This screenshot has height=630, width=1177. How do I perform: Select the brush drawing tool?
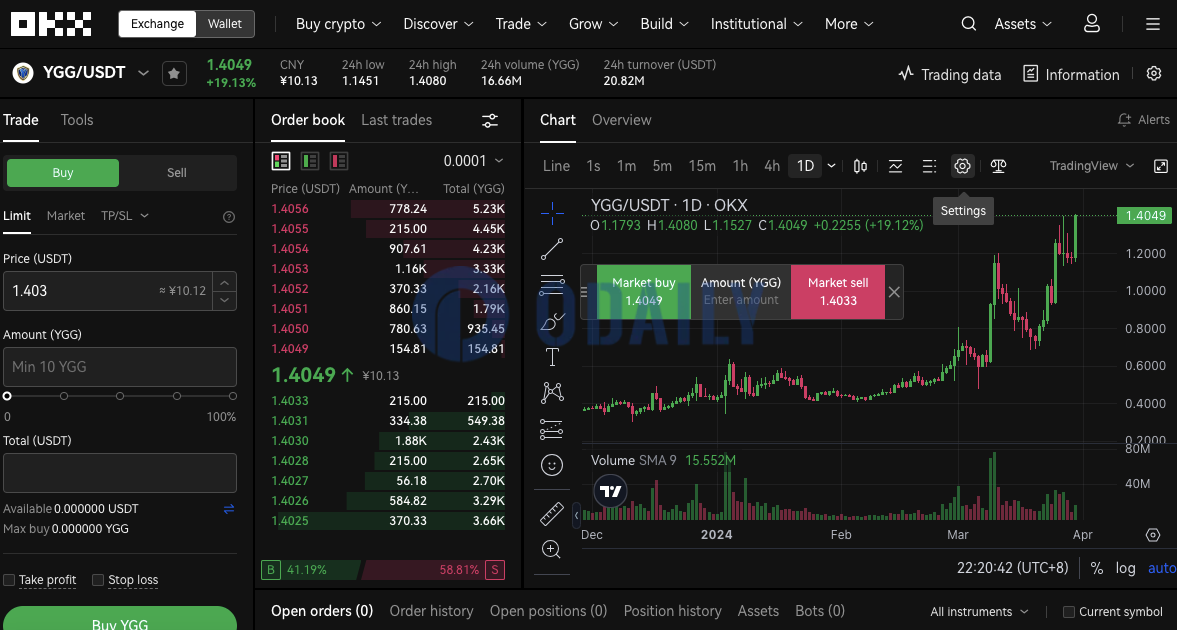click(x=552, y=321)
